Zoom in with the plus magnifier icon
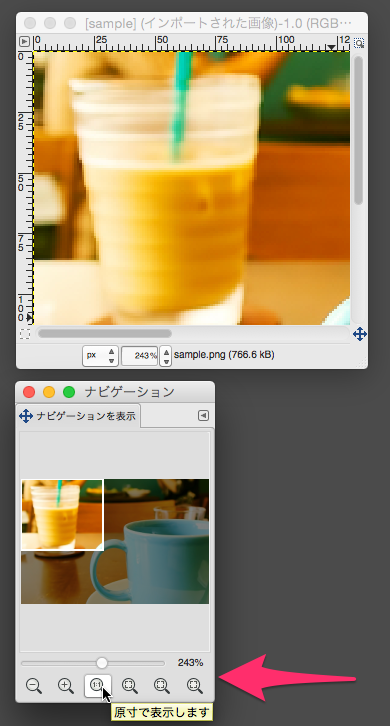 coord(66,686)
